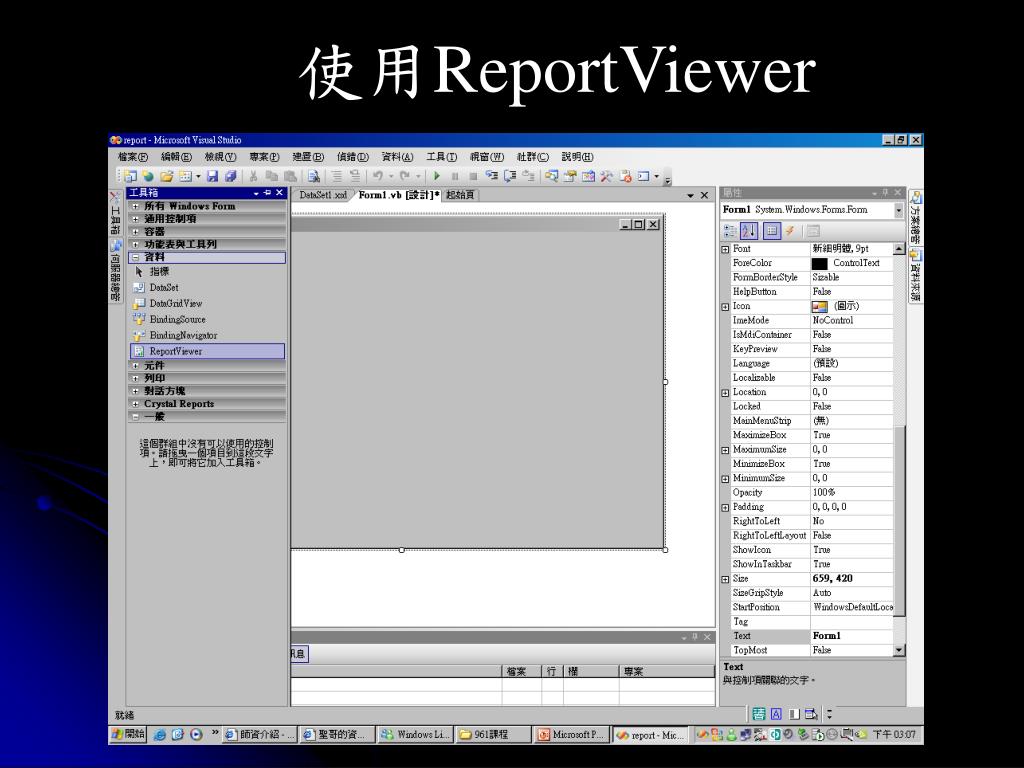Click the 開始 Start button
The height and width of the screenshot is (768, 1024).
[128, 734]
